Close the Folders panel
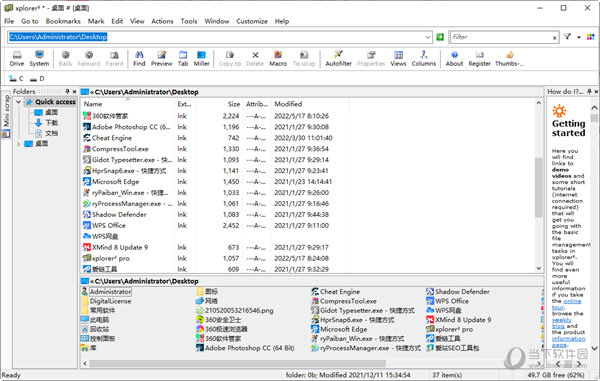The height and width of the screenshot is (381, 600). [x=74, y=91]
